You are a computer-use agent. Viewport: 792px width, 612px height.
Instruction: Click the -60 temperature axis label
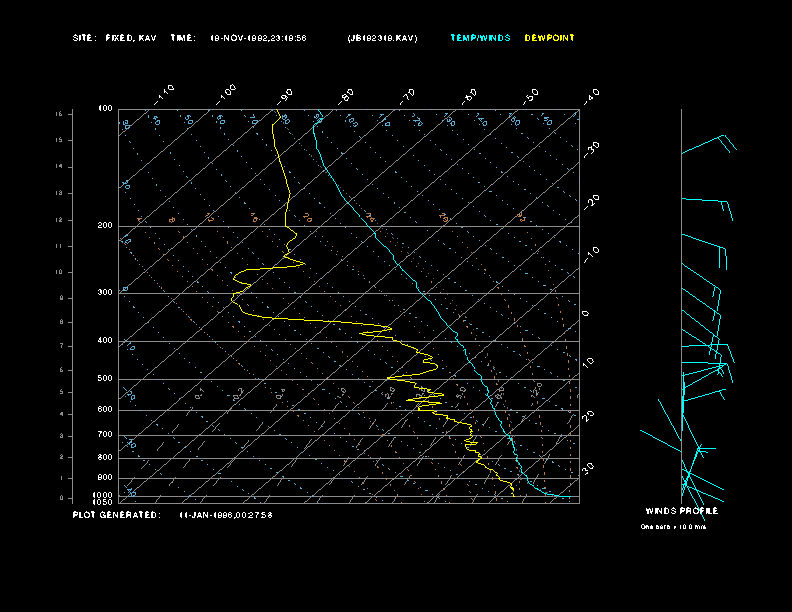[x=469, y=96]
